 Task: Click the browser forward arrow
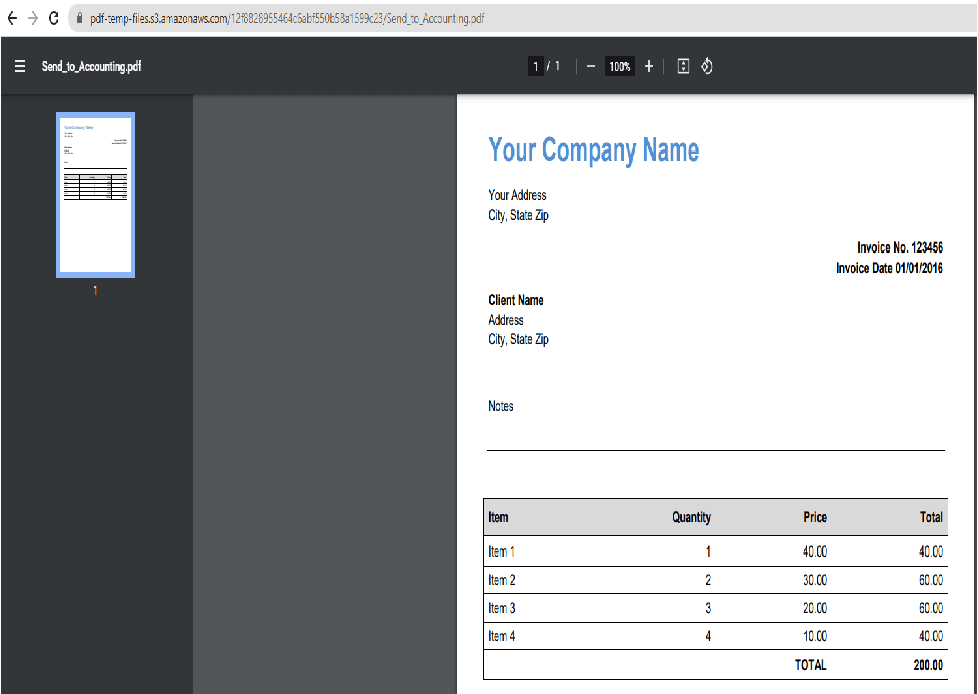pyautogui.click(x=33, y=19)
